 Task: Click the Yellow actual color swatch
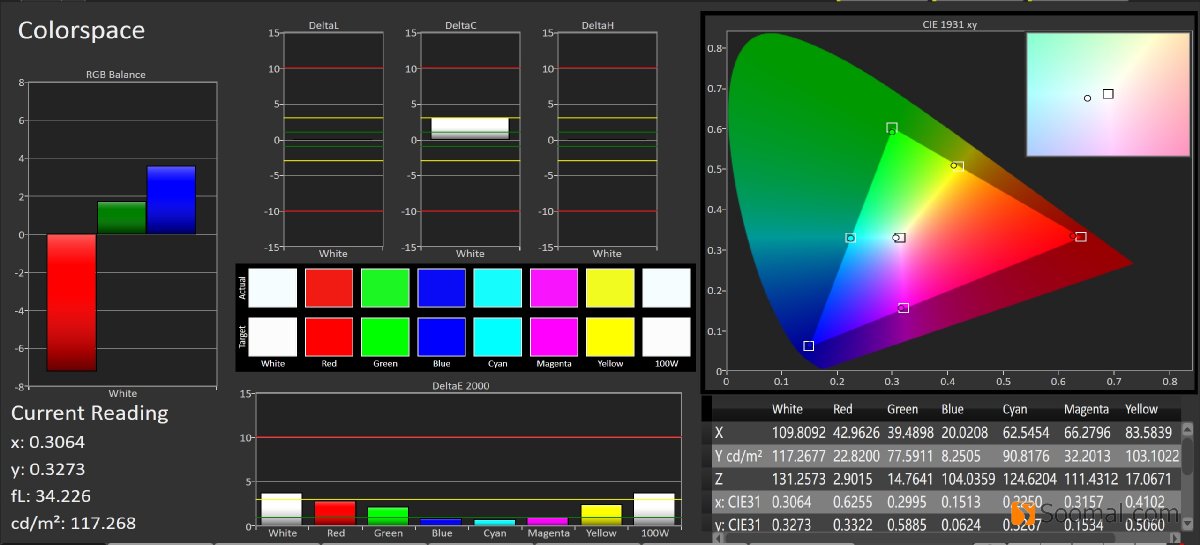tap(610, 287)
